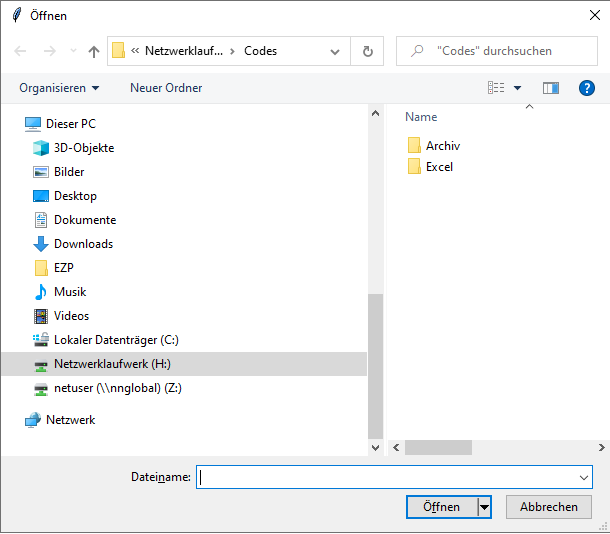610x534 pixels.
Task: Click the Videos filmstrip icon
Action: tap(41, 316)
